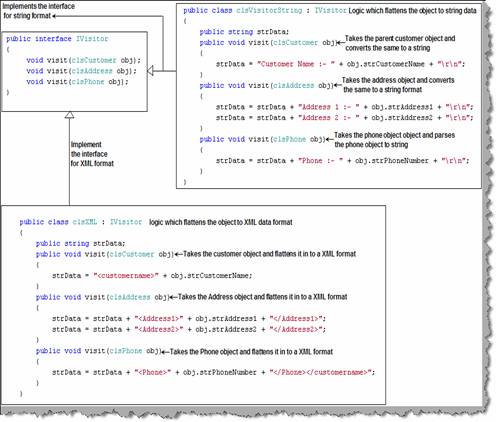Click arrow before 'Takes the address object and converts'
This screenshot has width=496, height=422.
338,85
